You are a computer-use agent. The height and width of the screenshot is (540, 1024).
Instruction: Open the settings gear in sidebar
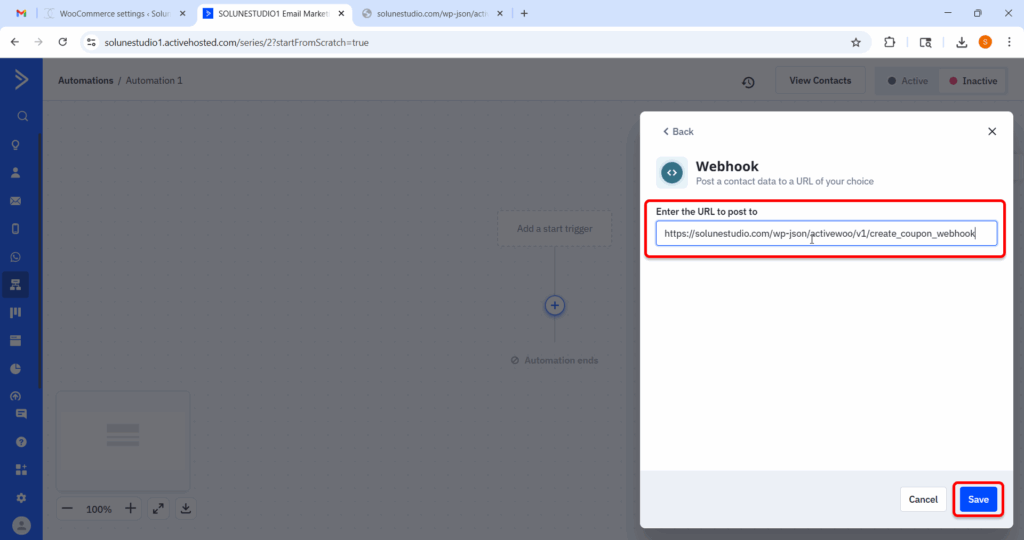(x=21, y=498)
